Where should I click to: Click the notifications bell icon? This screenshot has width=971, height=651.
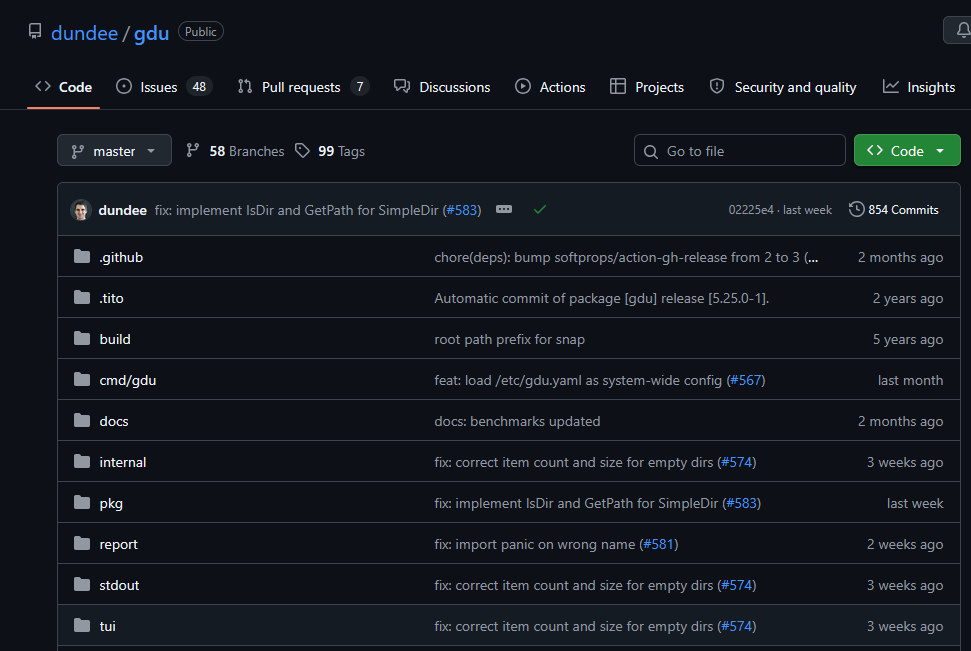click(962, 30)
